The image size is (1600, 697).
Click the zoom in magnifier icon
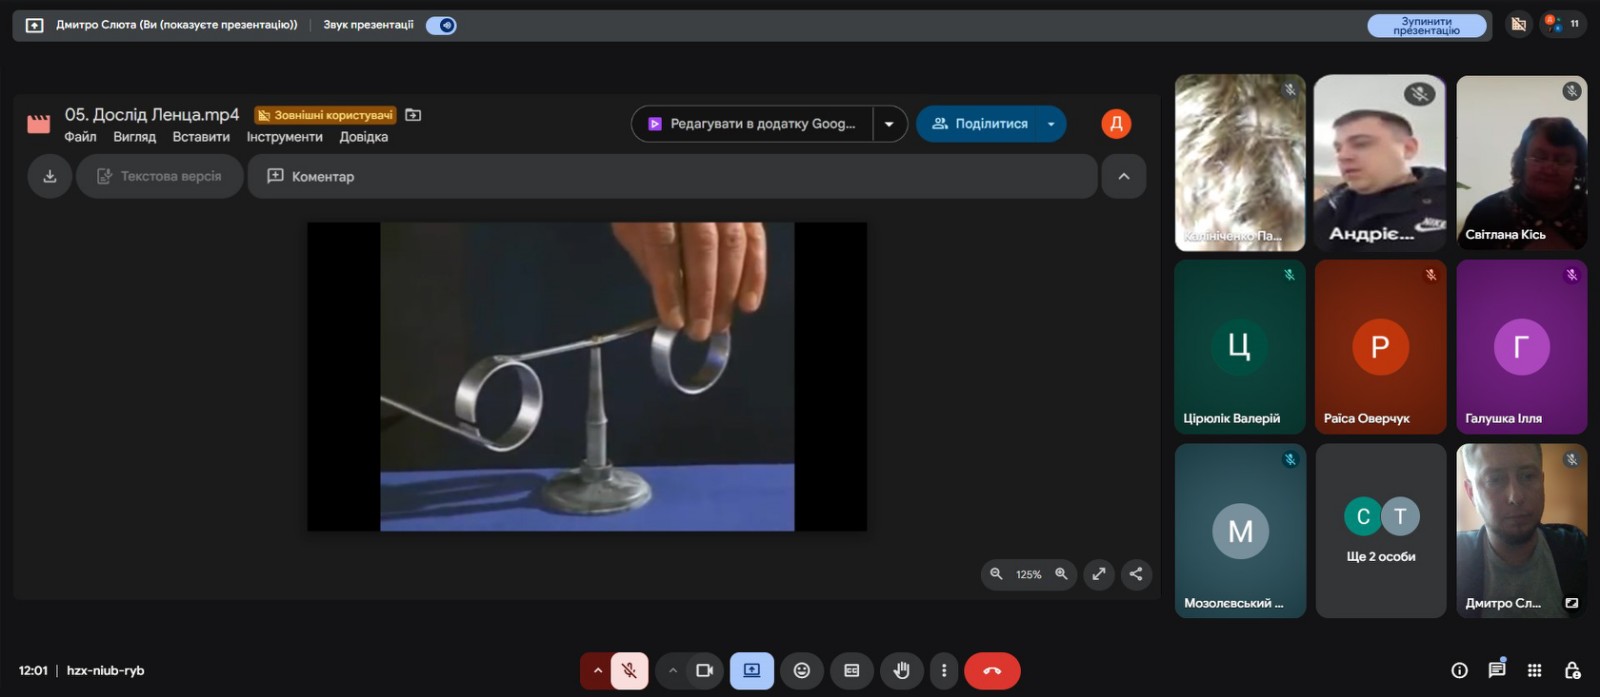click(x=1062, y=574)
